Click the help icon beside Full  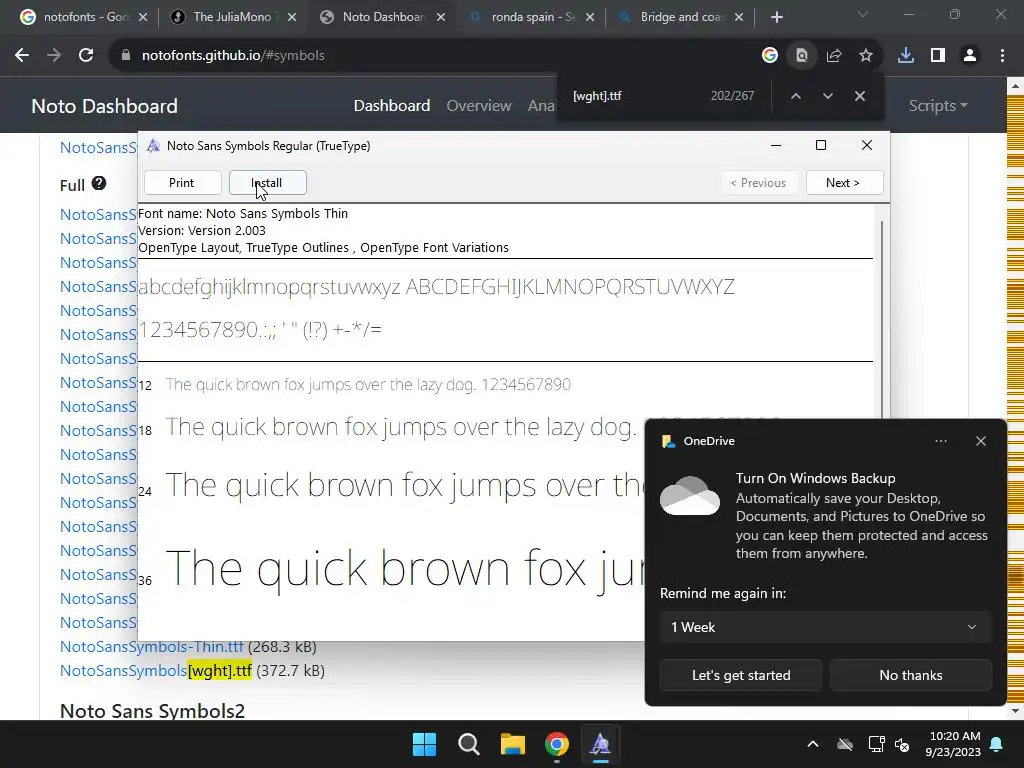[x=99, y=184]
